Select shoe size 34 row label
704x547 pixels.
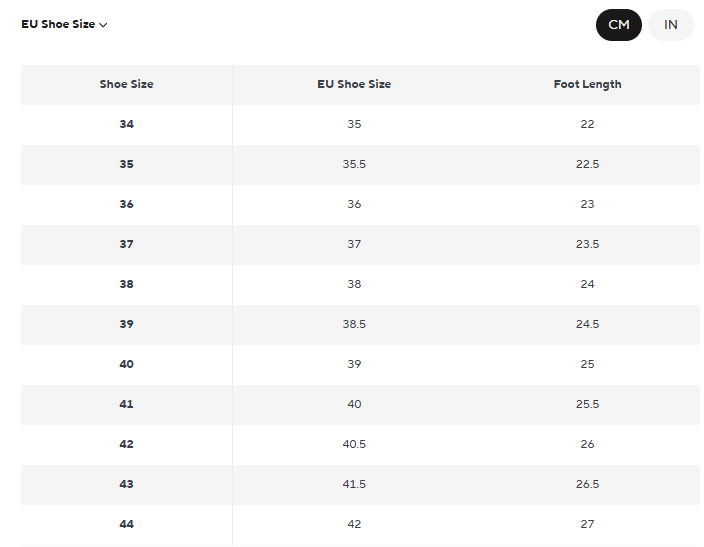pyautogui.click(x=126, y=124)
